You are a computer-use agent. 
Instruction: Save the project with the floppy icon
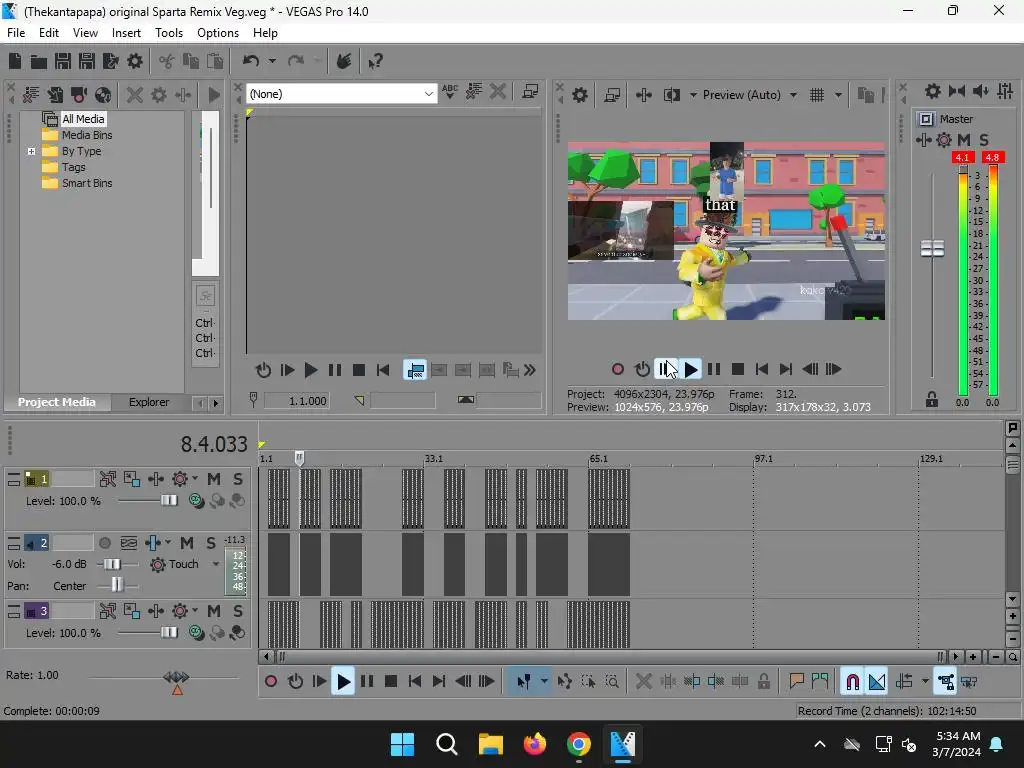(x=63, y=61)
